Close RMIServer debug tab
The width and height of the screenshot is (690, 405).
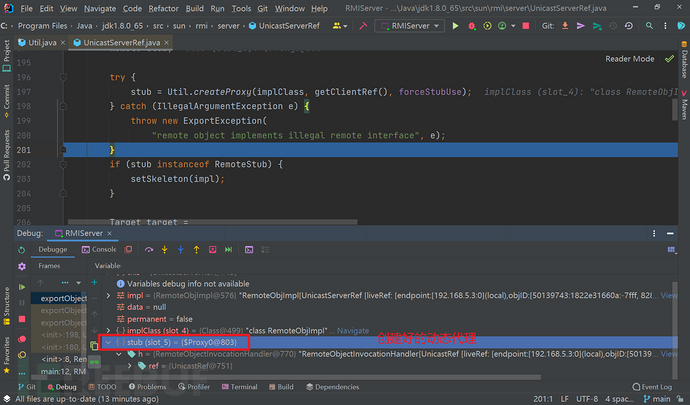coord(109,233)
